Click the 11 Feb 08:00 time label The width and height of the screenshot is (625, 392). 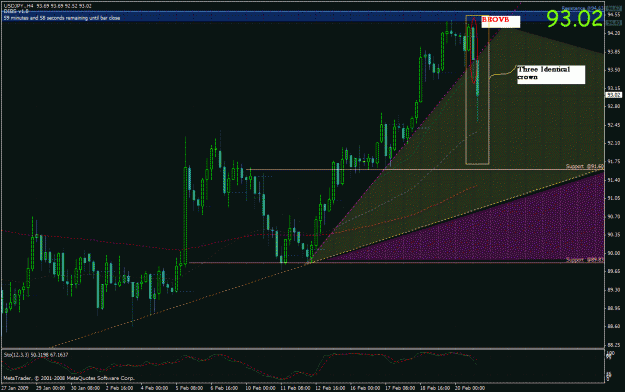click(x=295, y=388)
